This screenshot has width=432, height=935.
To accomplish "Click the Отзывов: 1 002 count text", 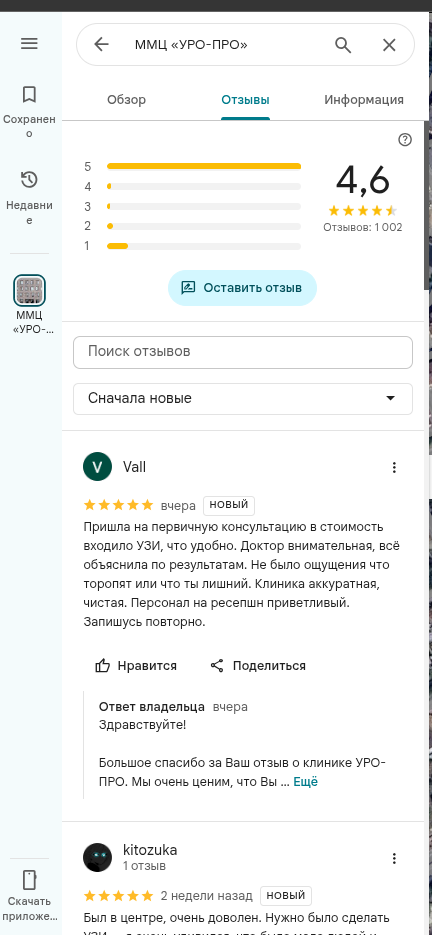I will (x=363, y=227).
